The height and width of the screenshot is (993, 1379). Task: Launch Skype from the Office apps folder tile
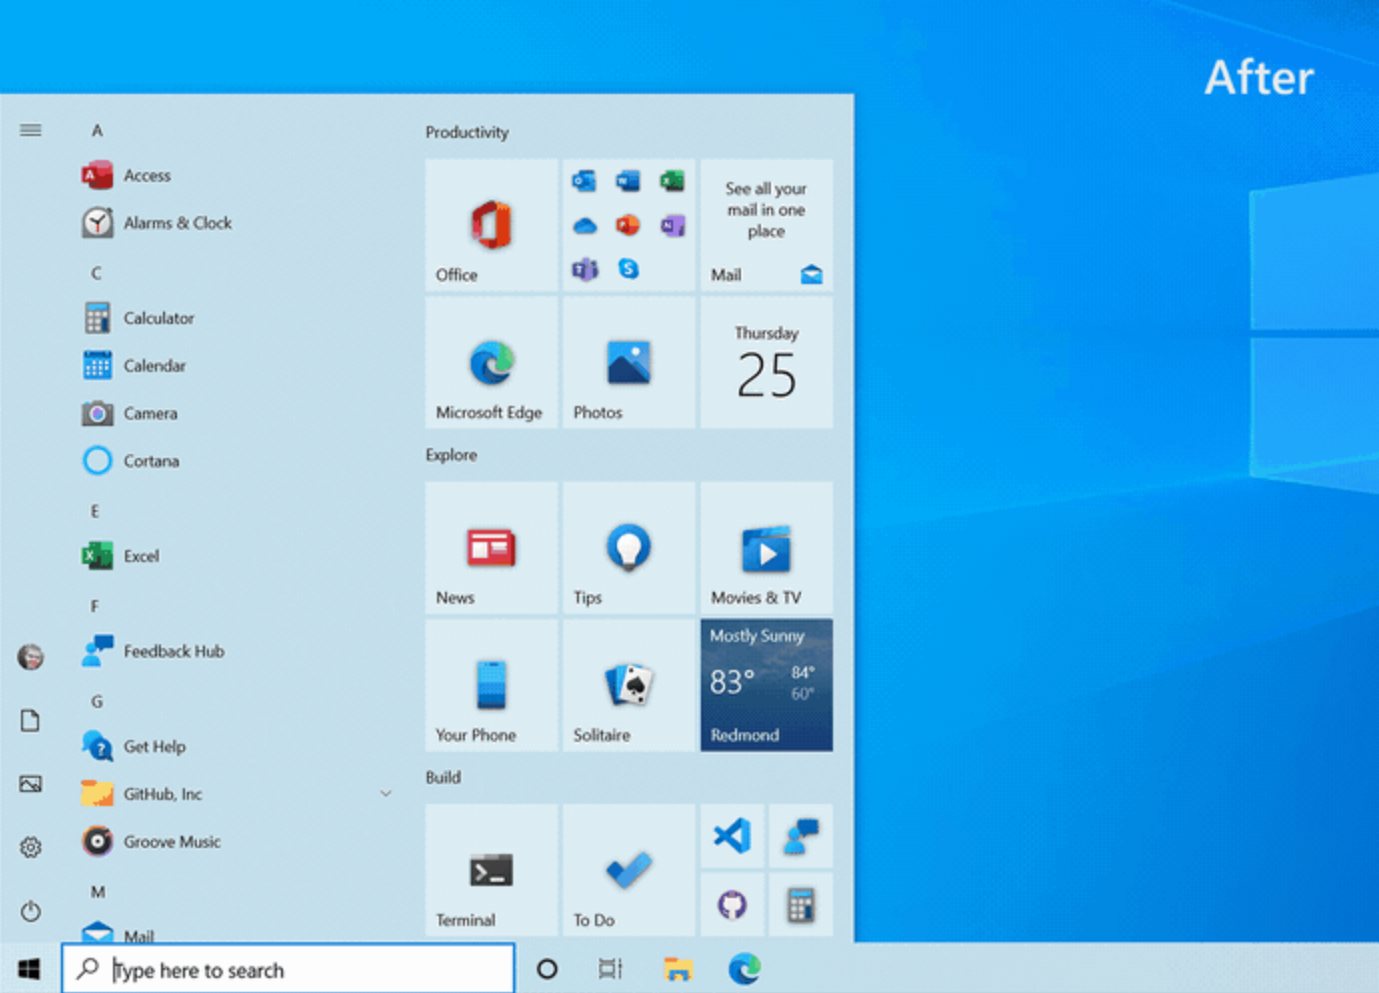pos(628,268)
